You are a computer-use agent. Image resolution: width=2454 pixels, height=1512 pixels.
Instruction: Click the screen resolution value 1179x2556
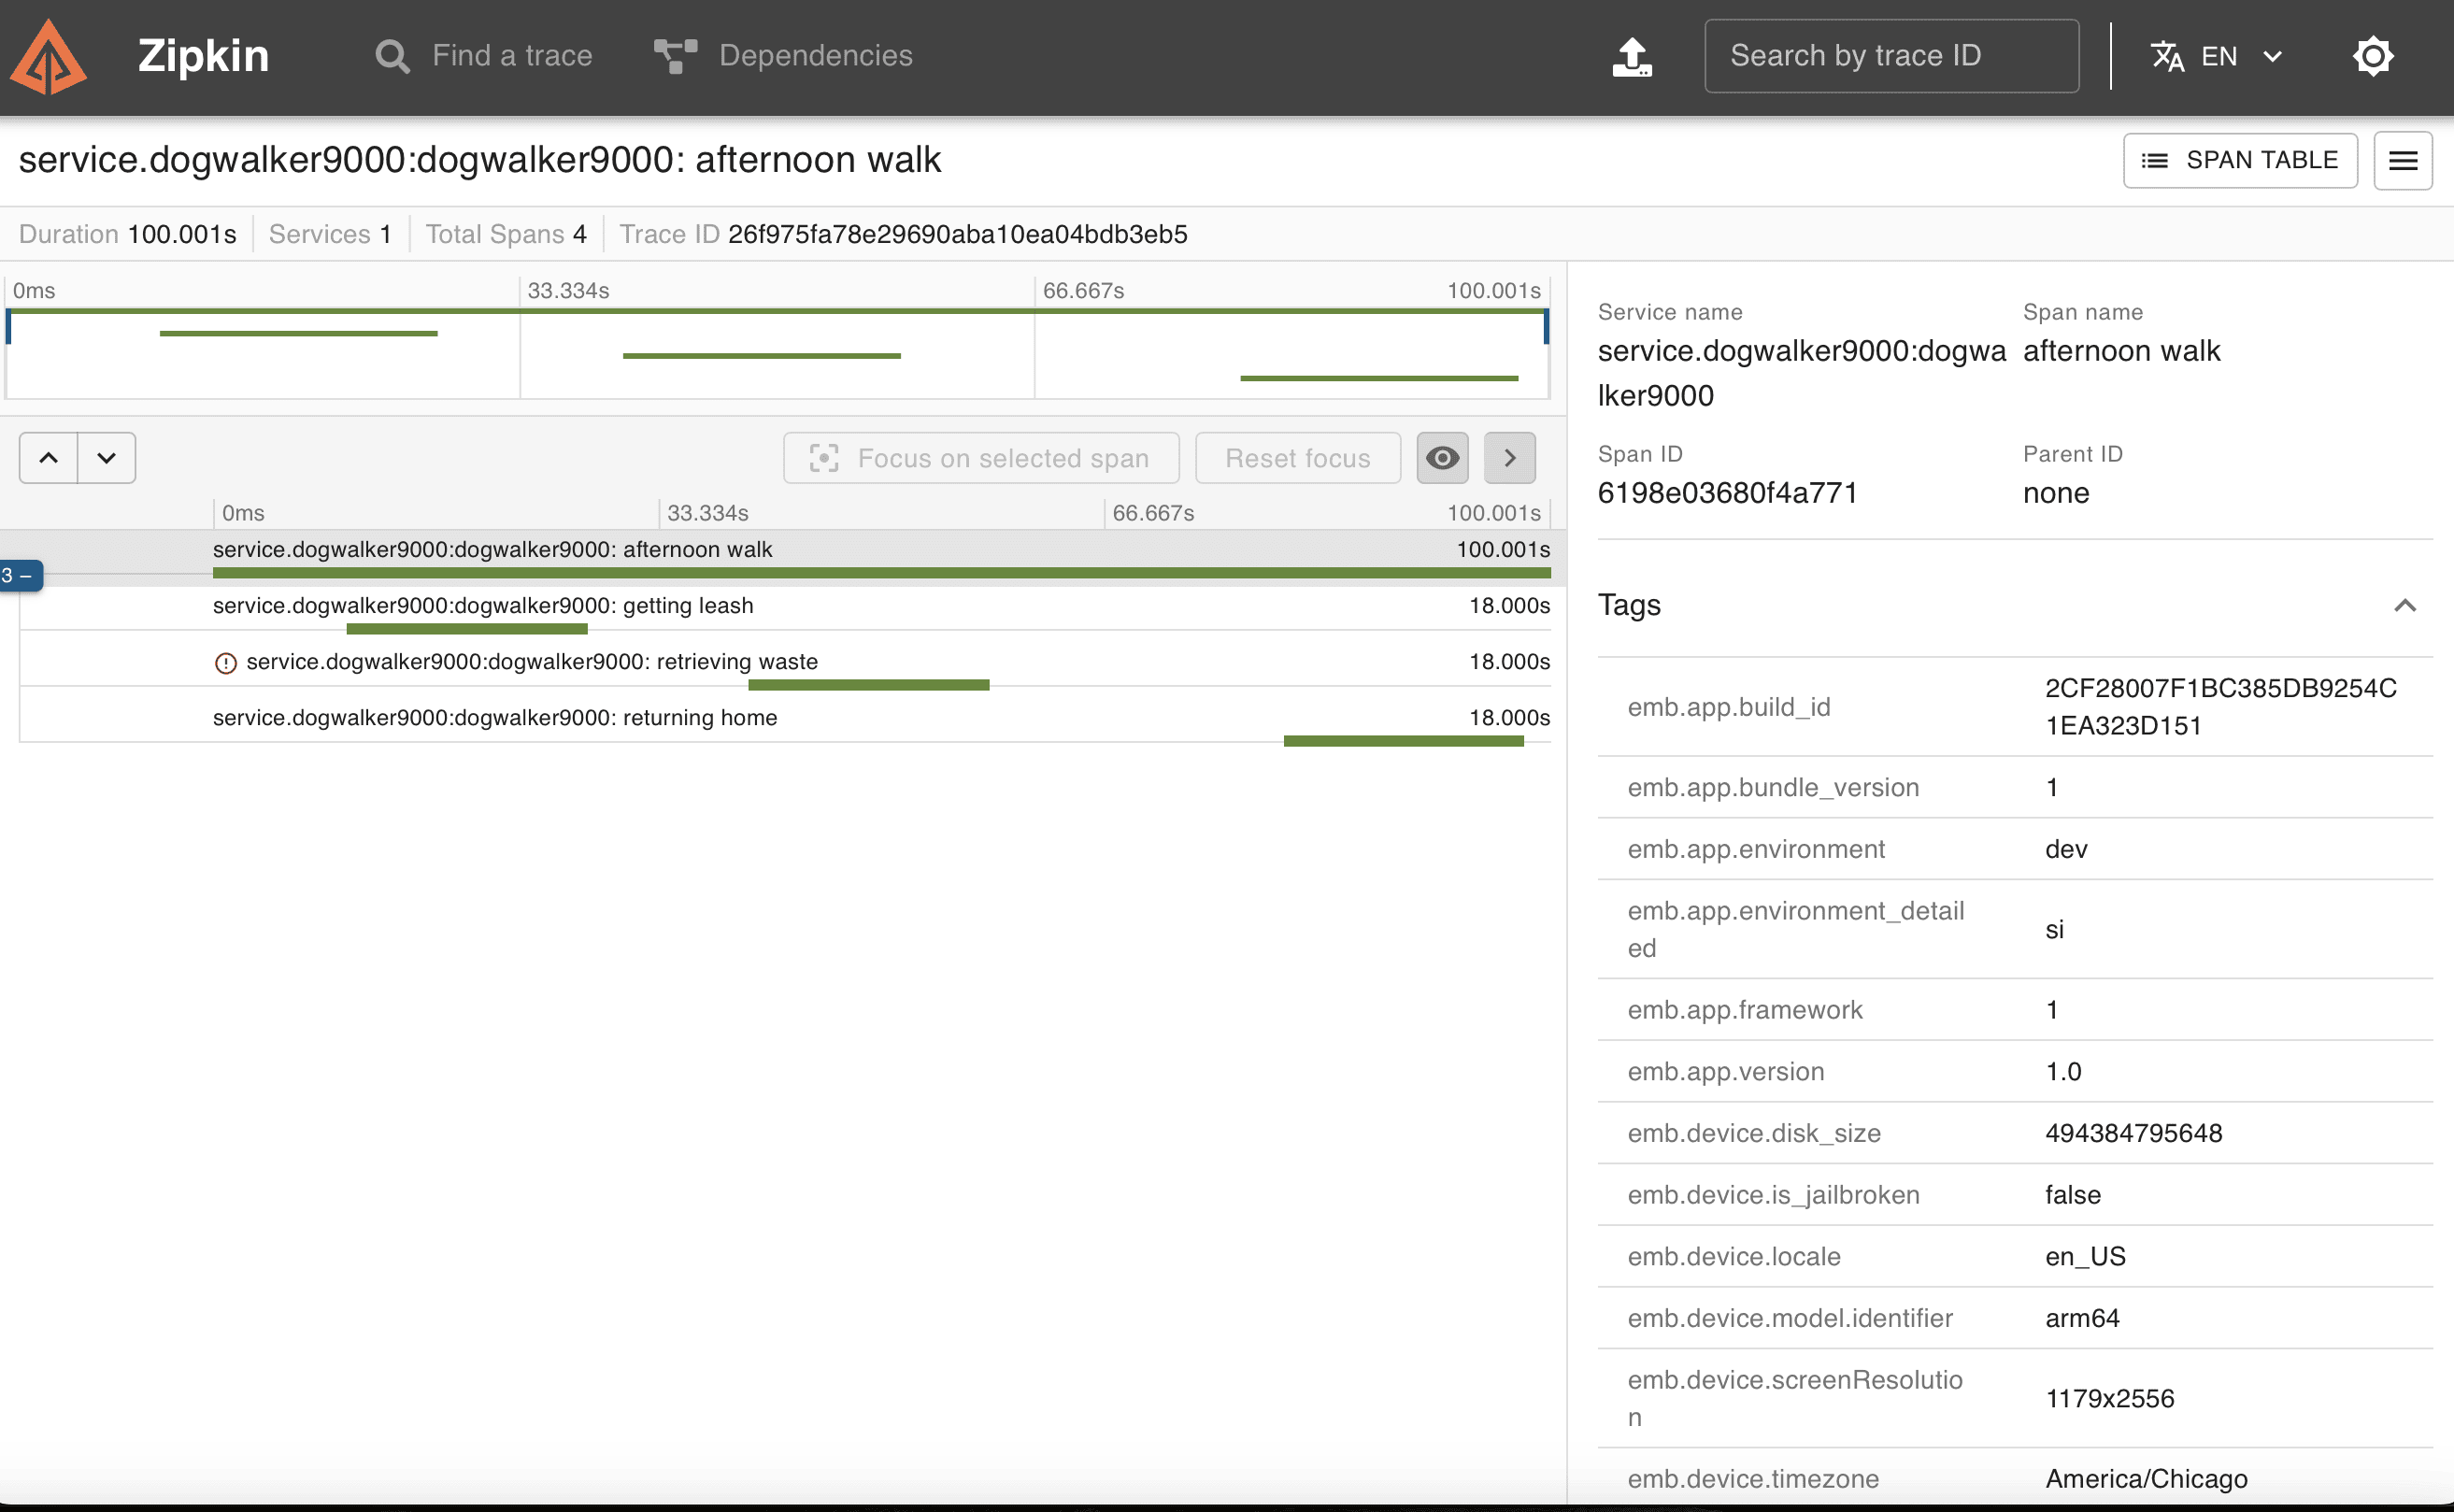[x=2109, y=1398]
